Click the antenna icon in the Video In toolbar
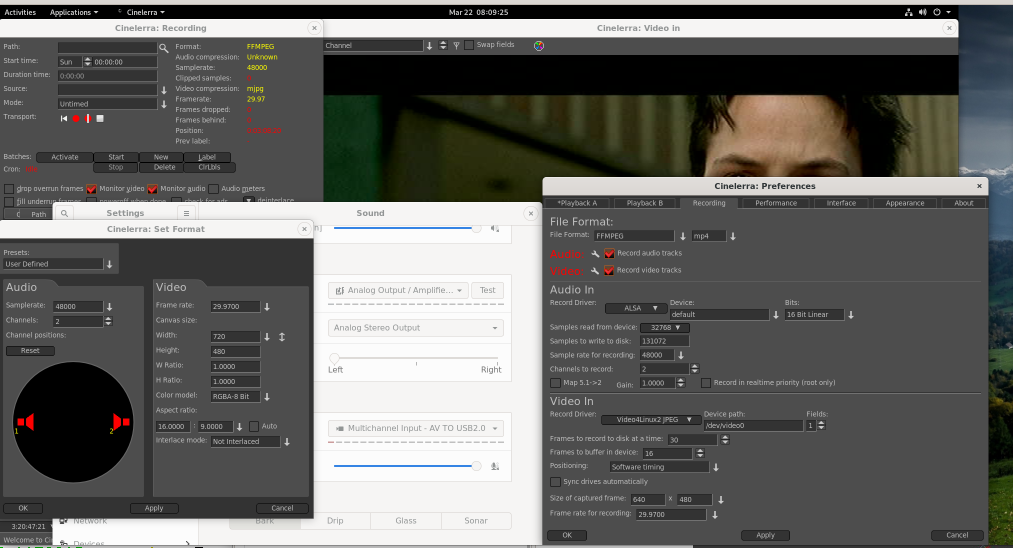This screenshot has height=548, width=1013. (456, 45)
